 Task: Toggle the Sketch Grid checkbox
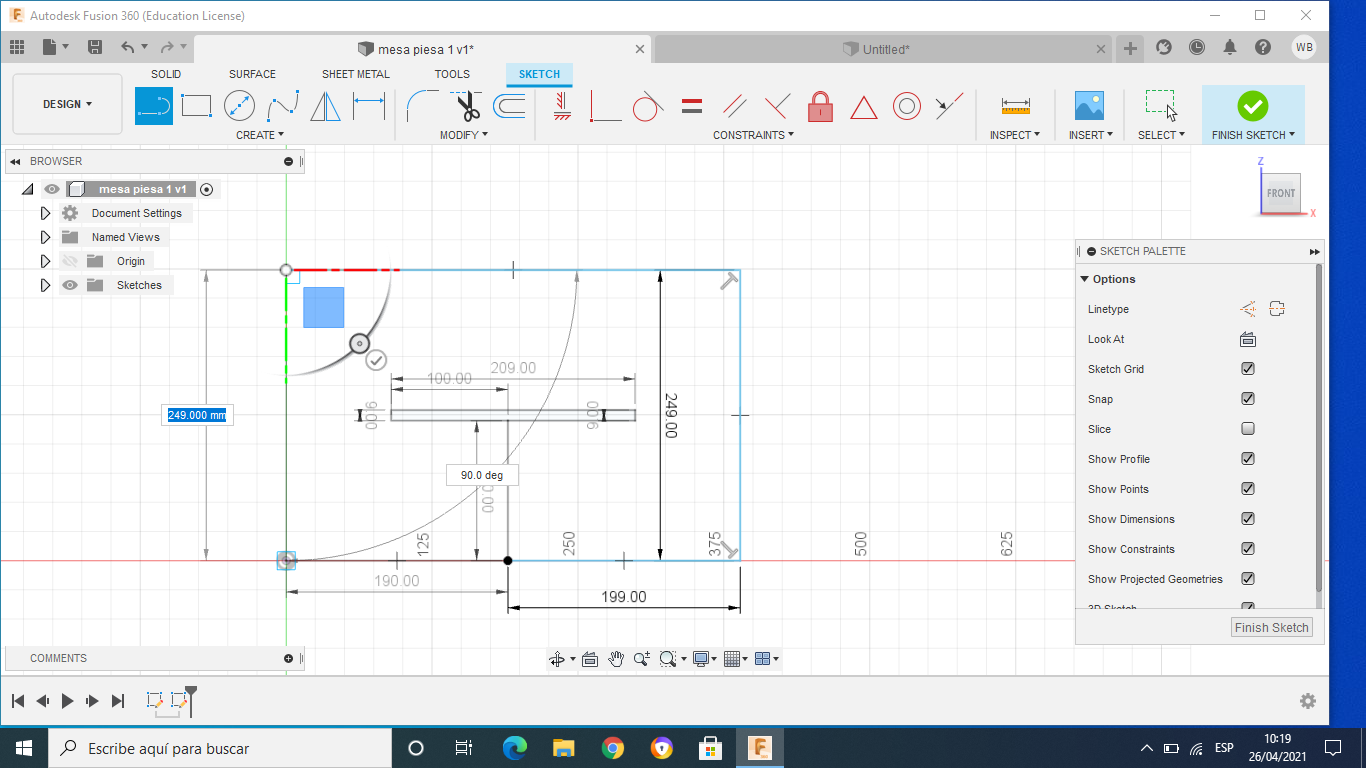(x=1248, y=369)
